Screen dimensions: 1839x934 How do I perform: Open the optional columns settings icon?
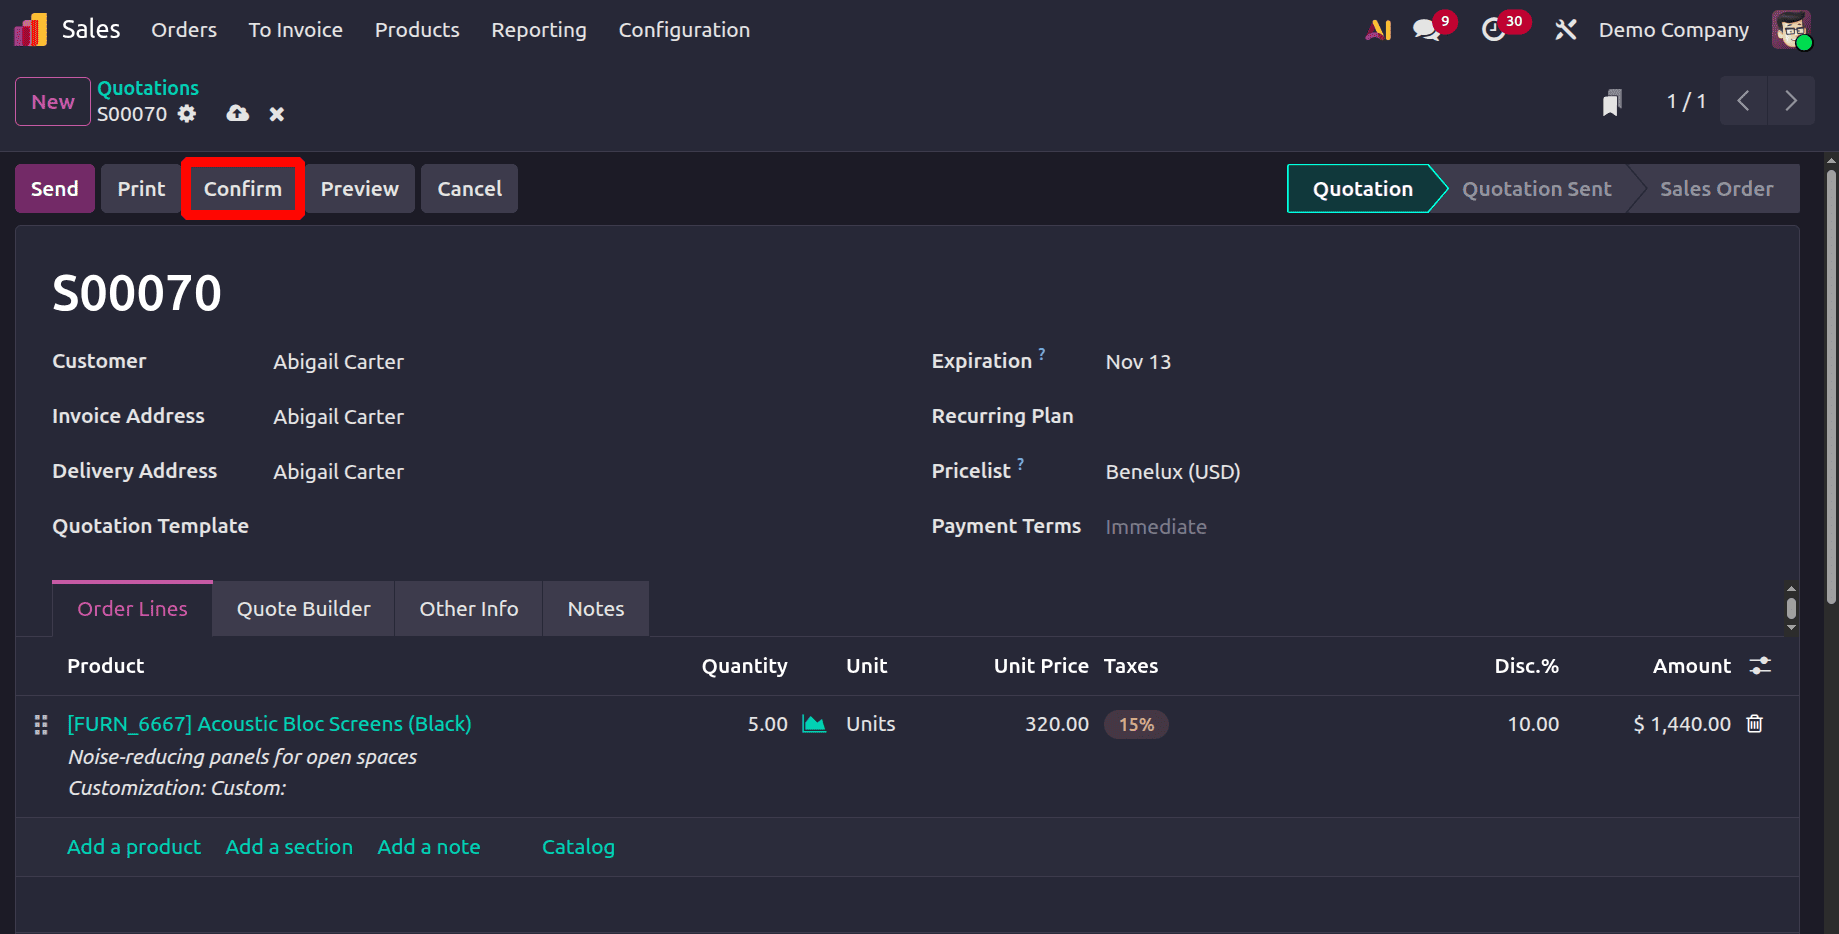click(1760, 666)
